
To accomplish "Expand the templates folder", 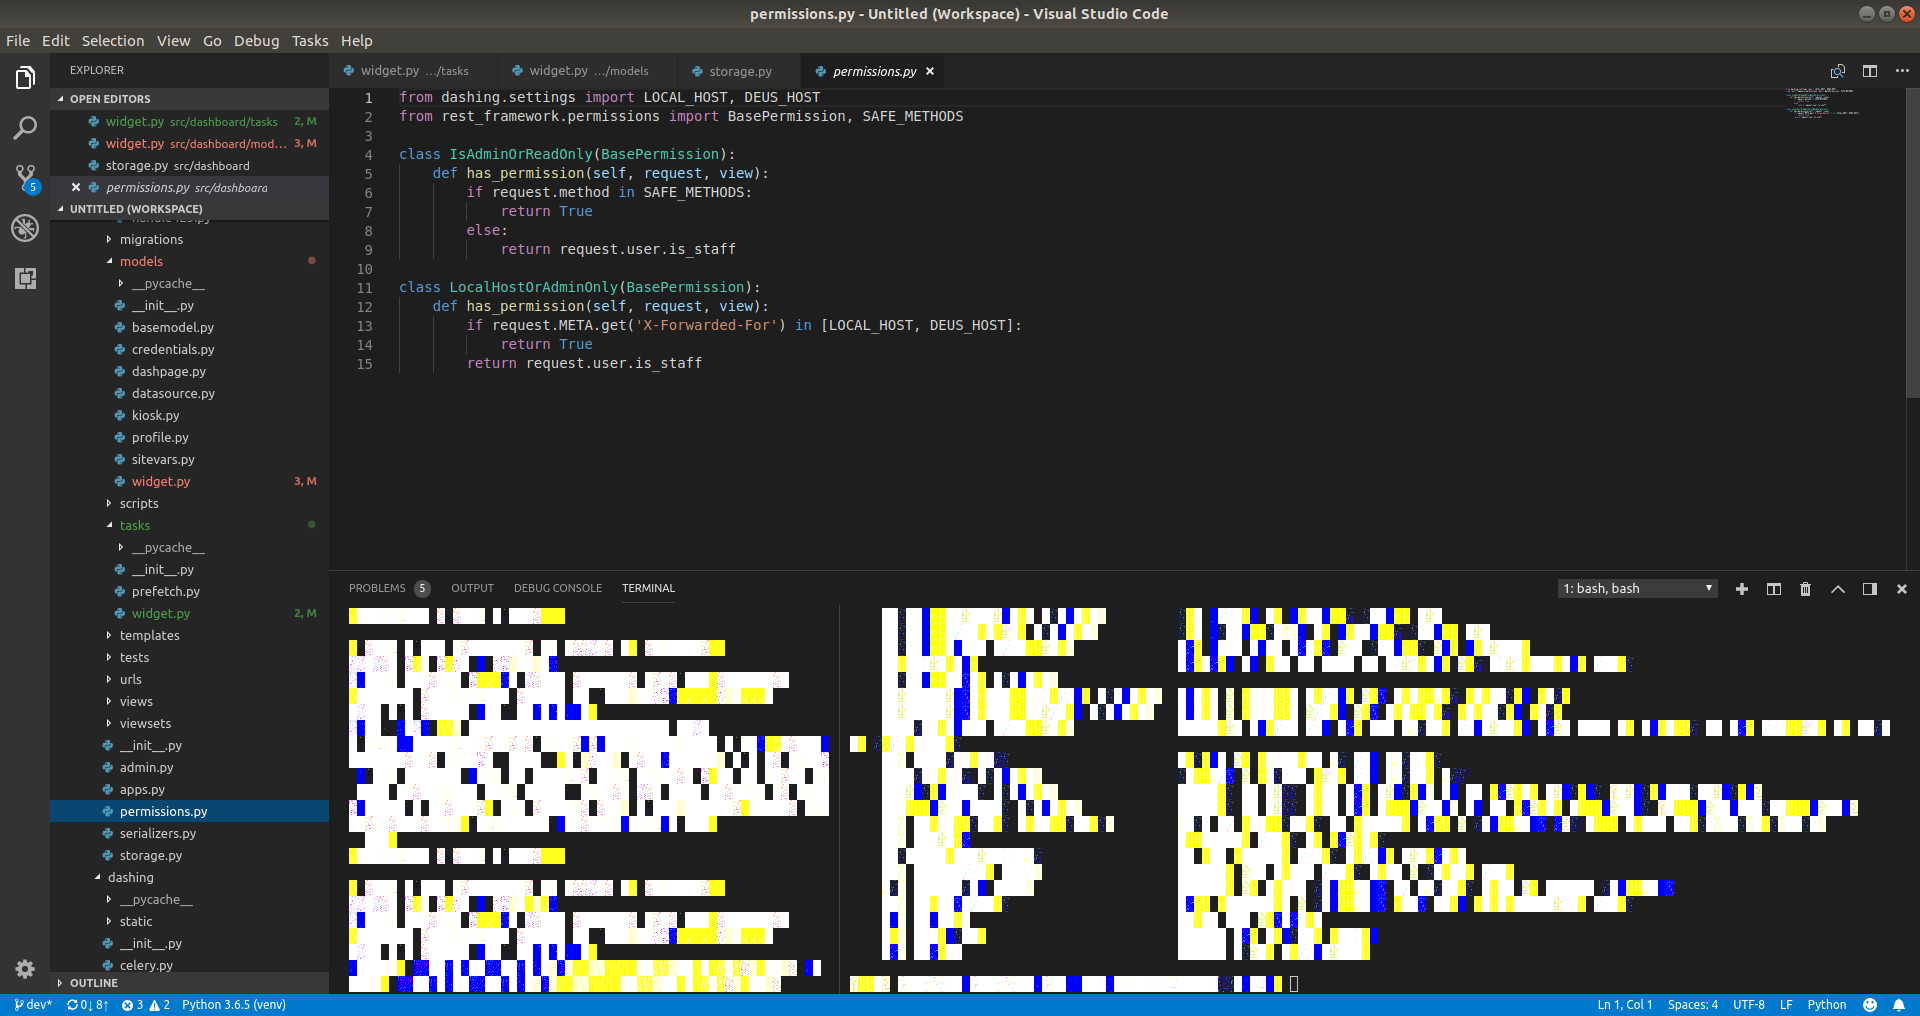I will (147, 635).
